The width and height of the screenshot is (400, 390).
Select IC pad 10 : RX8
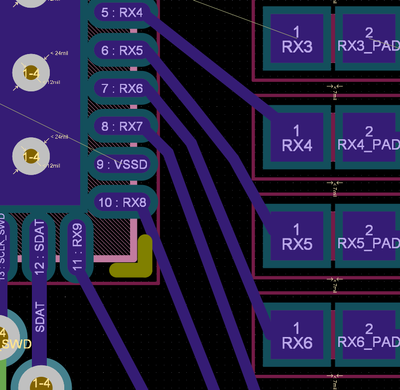[122, 202]
